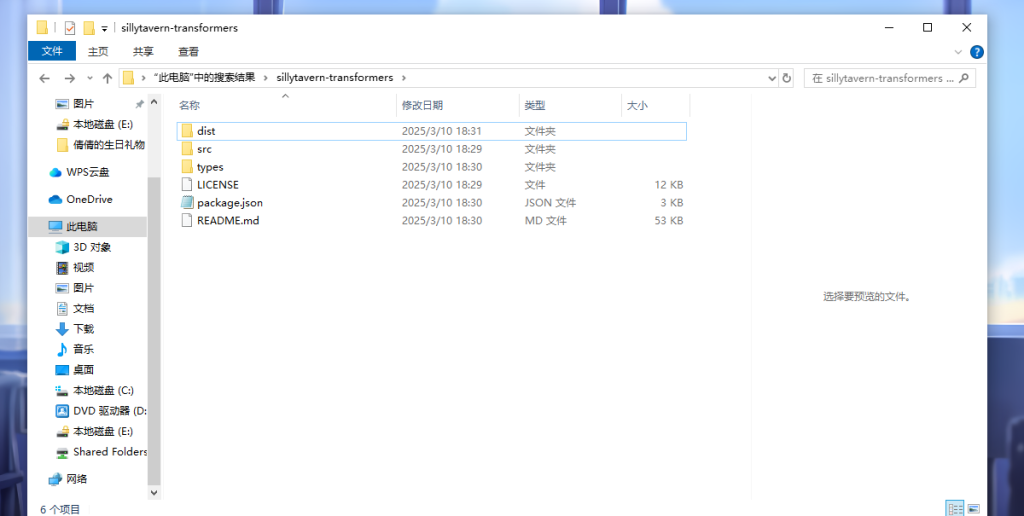Viewport: 1024px width, 516px height.
Task: Switch to details view mode
Action: pyautogui.click(x=954, y=508)
